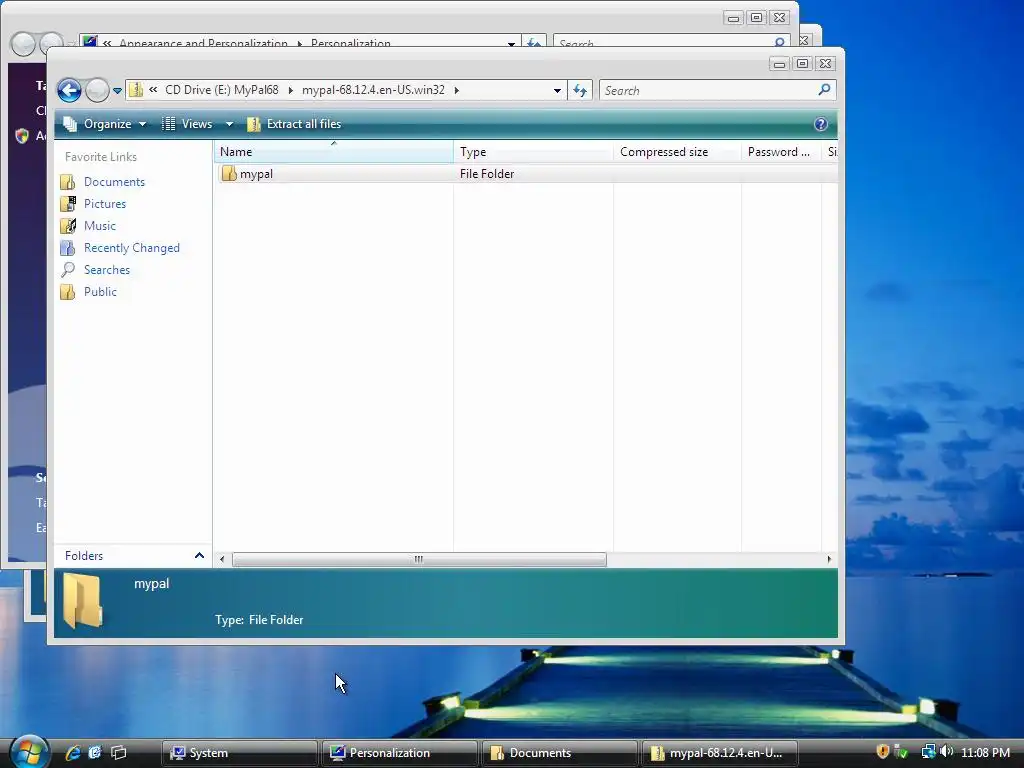The width and height of the screenshot is (1024, 768).
Task: Expand the Folders pane
Action: coord(199,556)
